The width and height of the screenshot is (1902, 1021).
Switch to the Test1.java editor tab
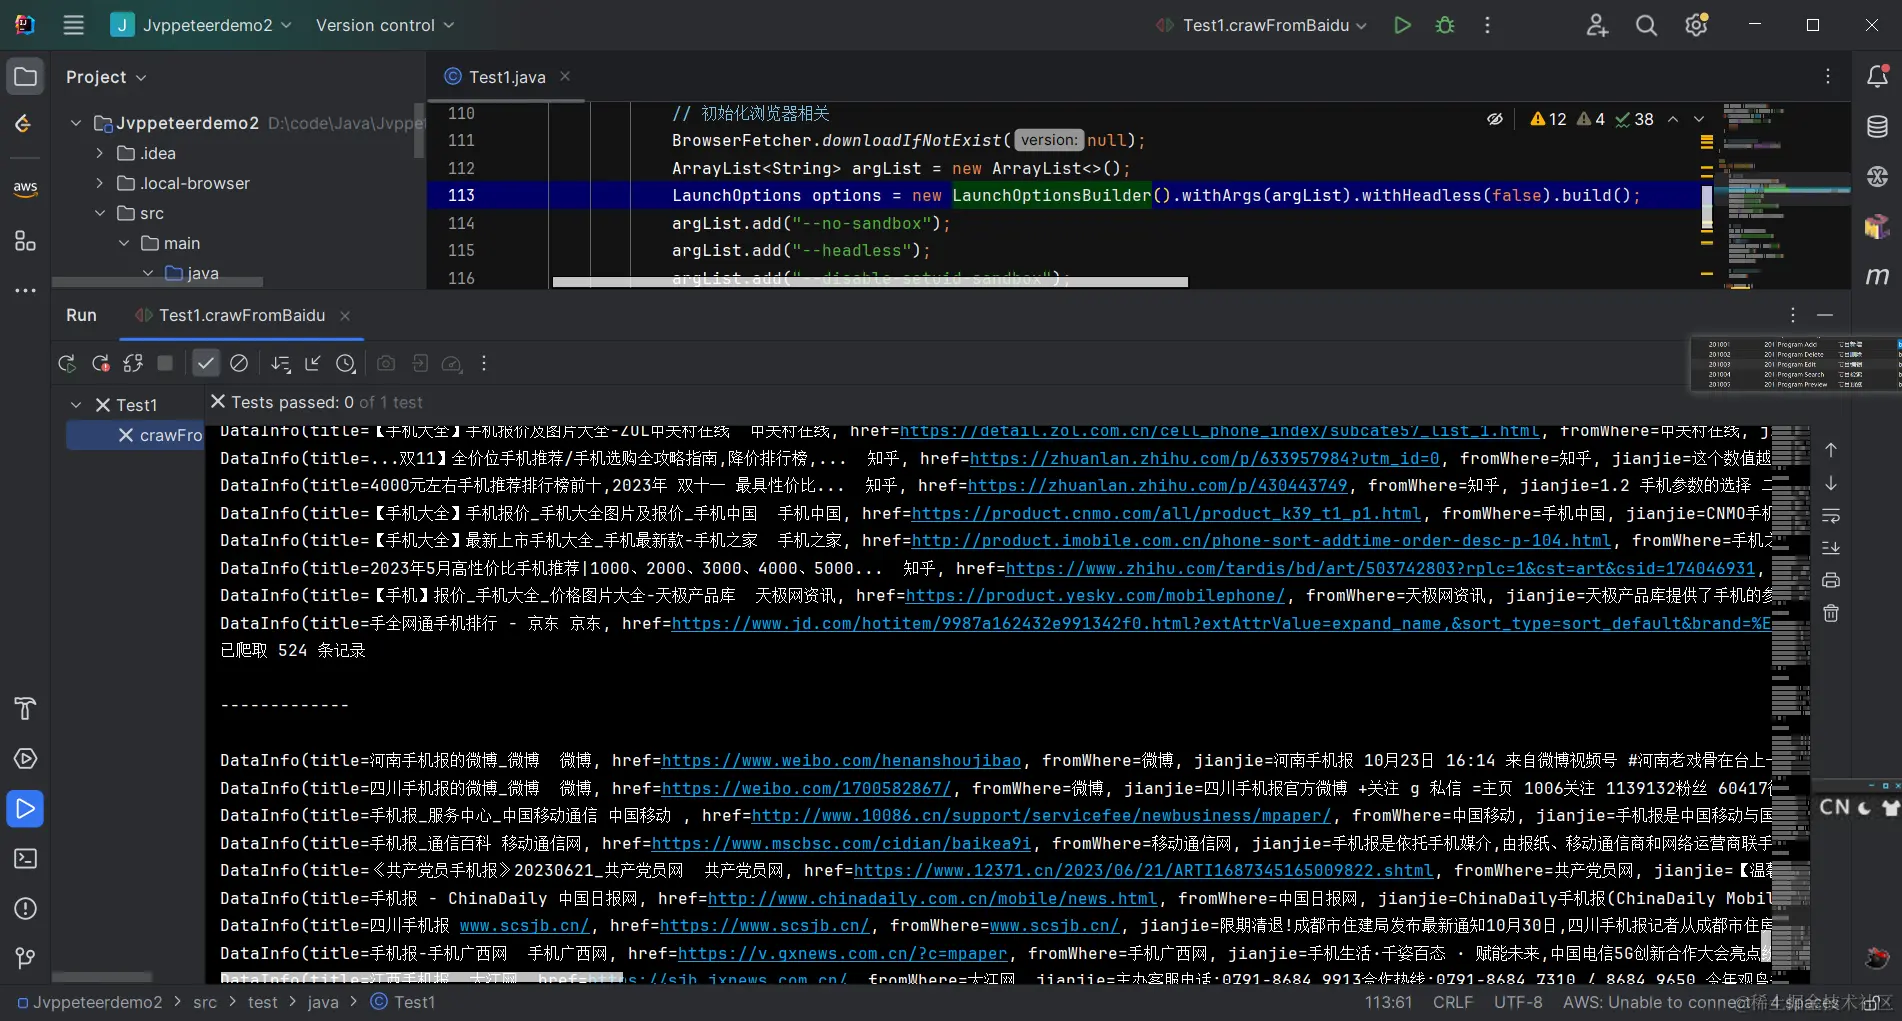[507, 77]
